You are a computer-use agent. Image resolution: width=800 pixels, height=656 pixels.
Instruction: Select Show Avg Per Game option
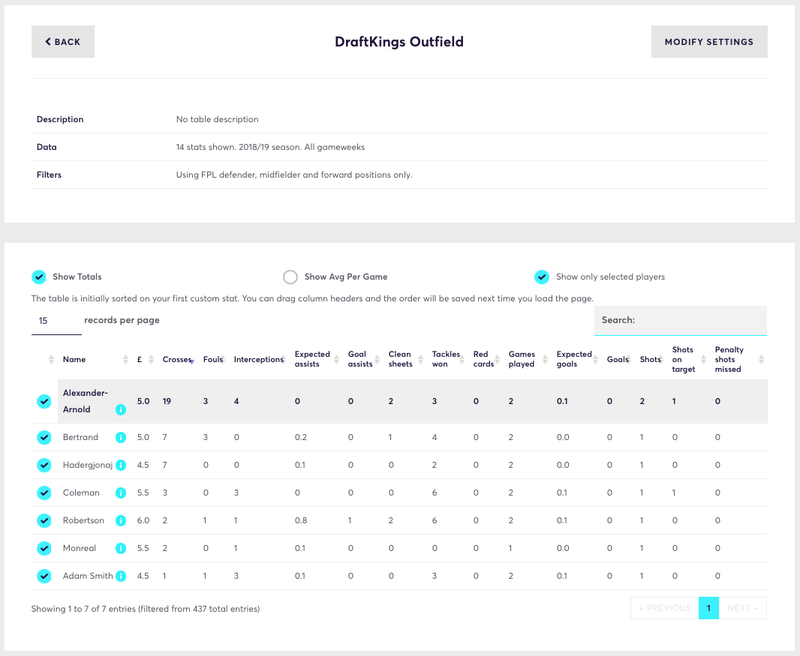(290, 277)
